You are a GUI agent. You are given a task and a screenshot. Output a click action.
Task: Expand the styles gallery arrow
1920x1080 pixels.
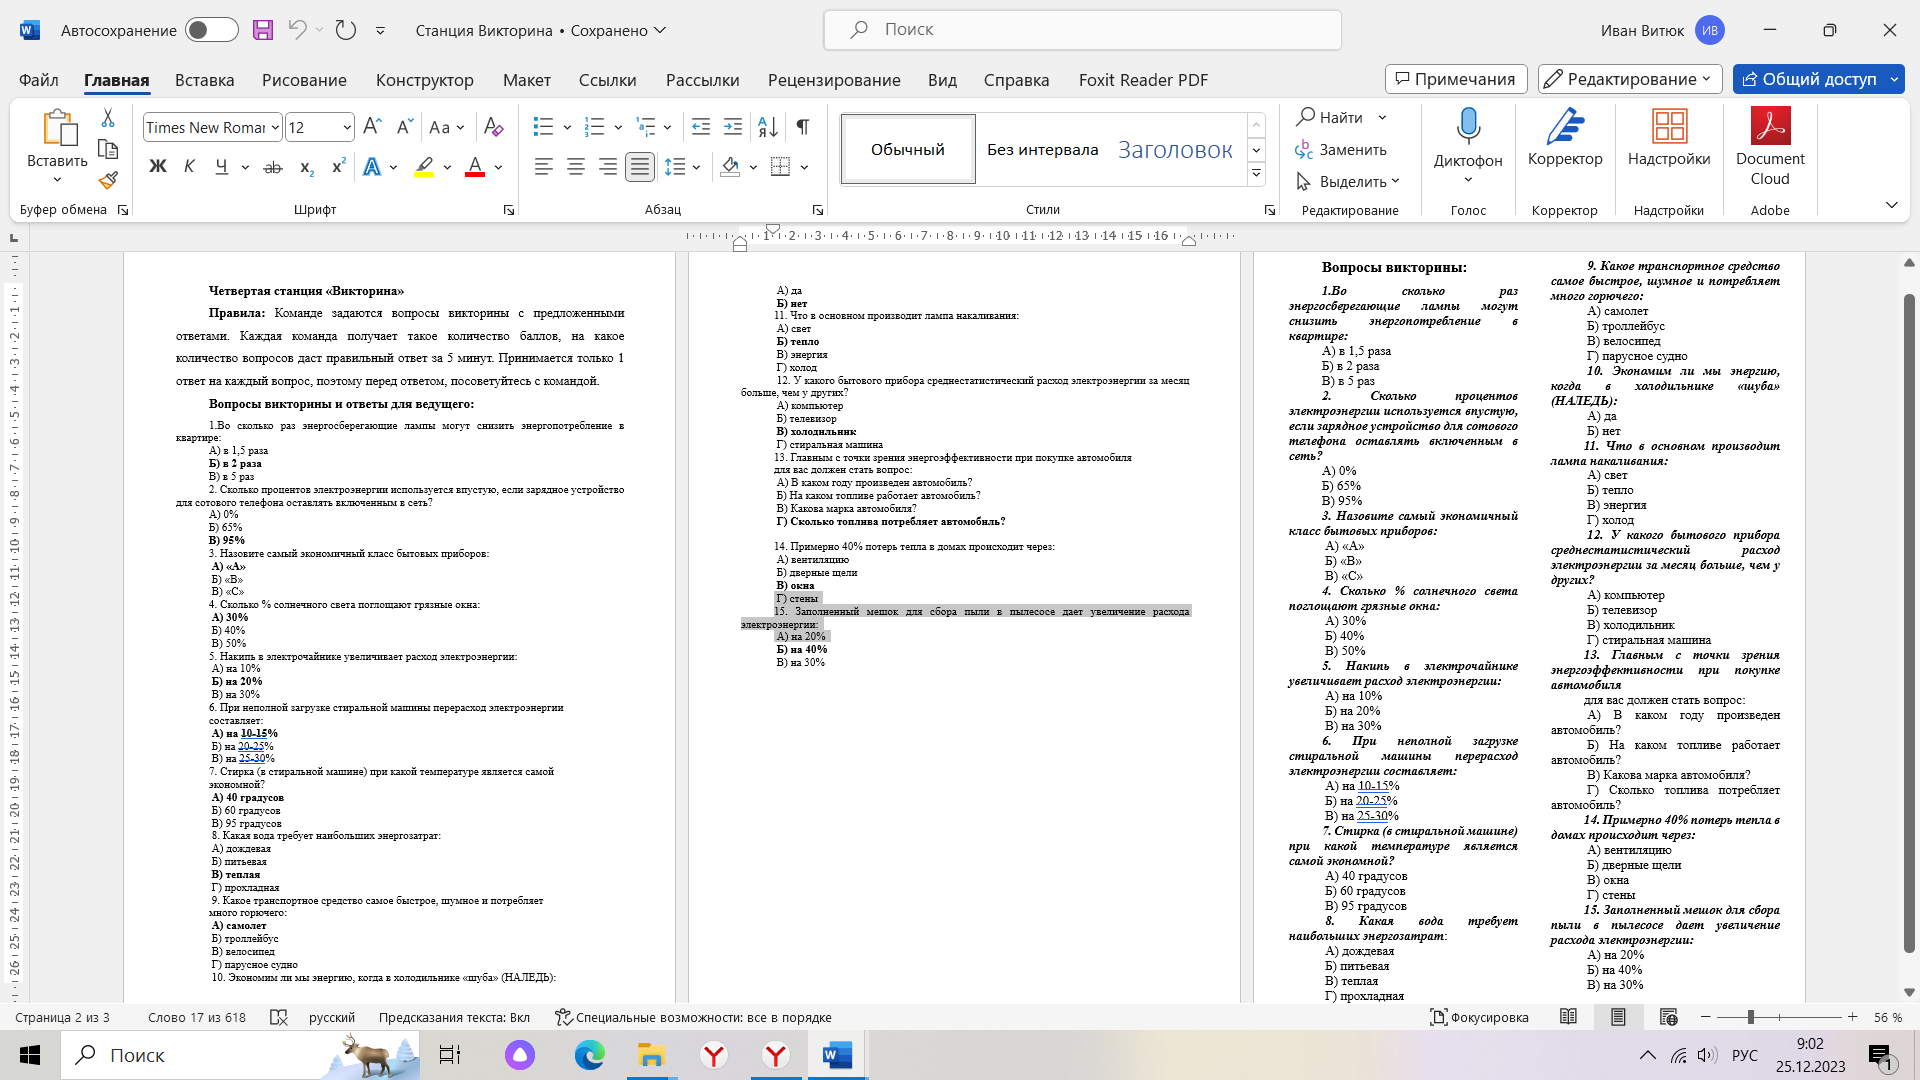(1257, 174)
